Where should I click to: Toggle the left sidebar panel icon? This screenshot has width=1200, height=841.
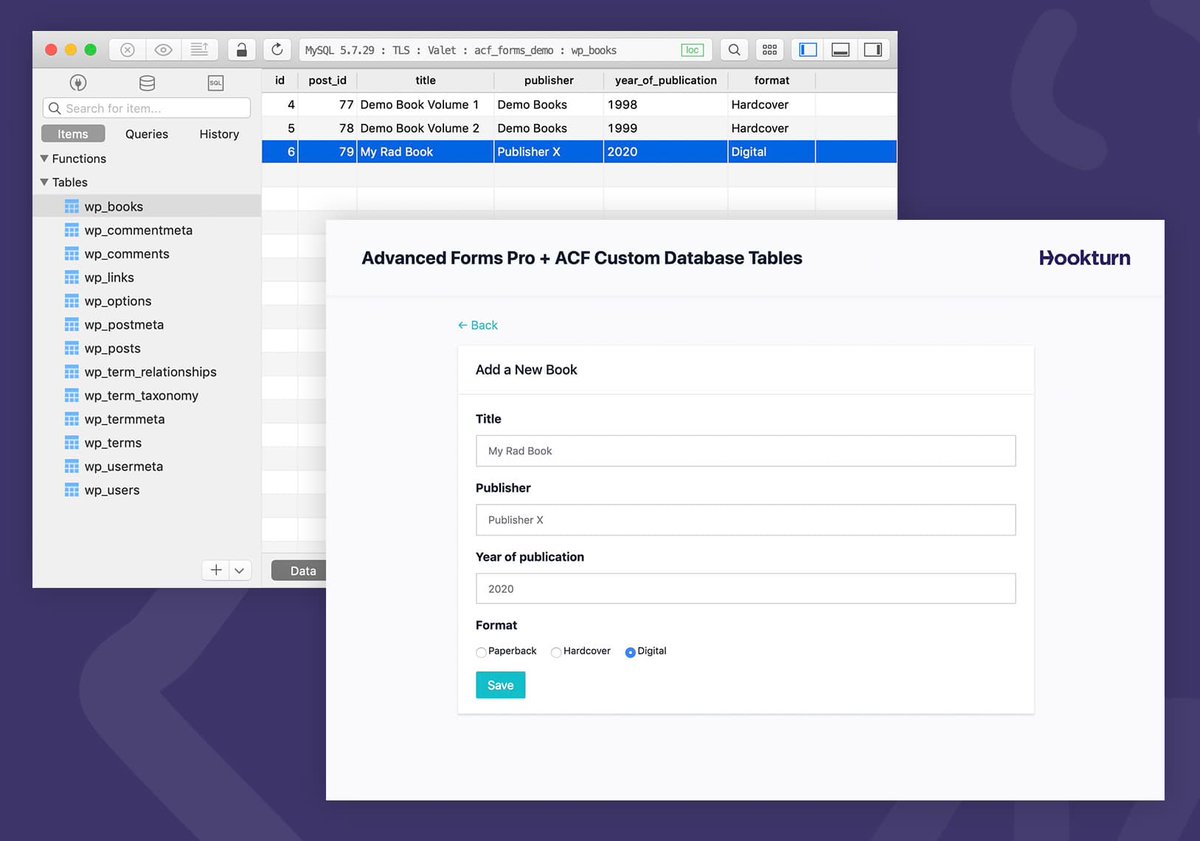(x=809, y=50)
